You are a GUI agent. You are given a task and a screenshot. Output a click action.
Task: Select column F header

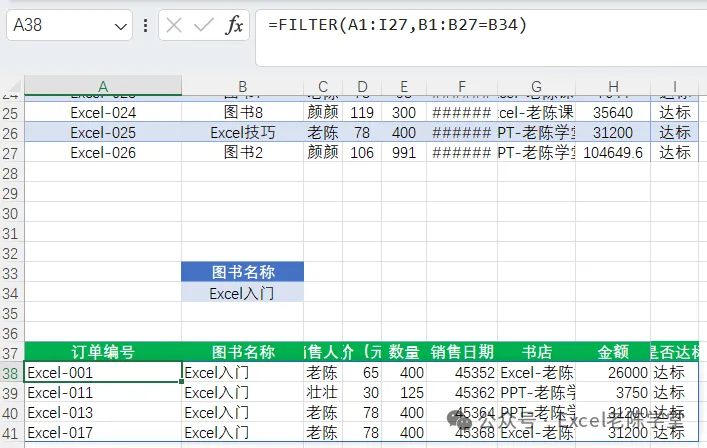coord(462,86)
